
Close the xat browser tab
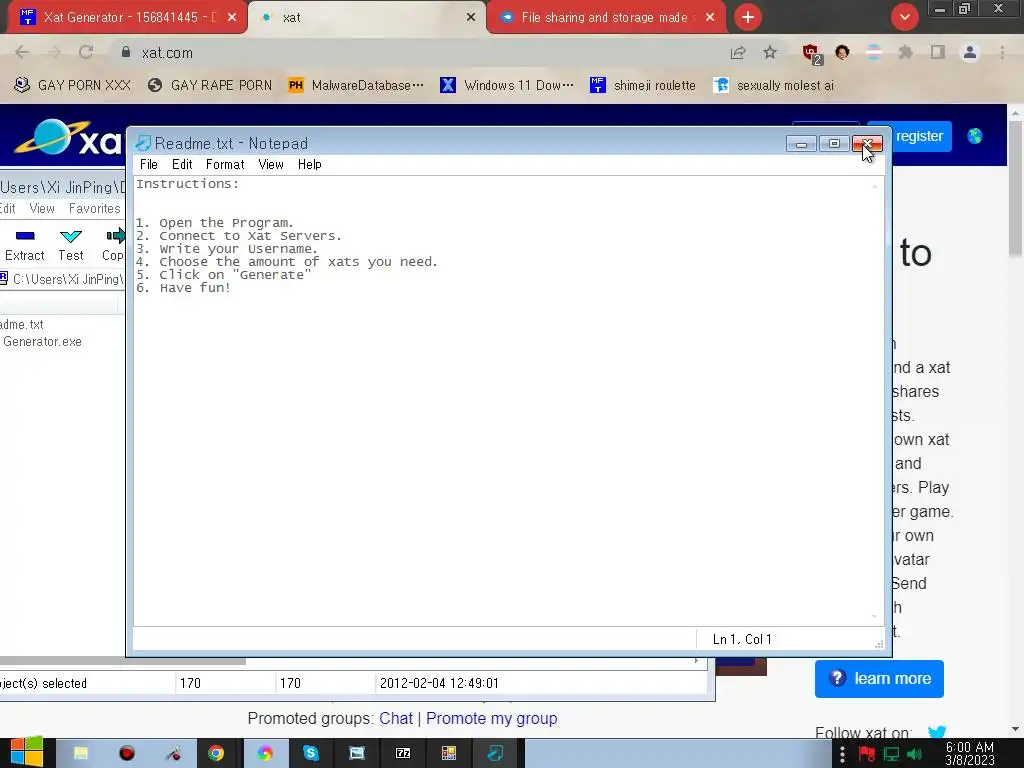(471, 17)
